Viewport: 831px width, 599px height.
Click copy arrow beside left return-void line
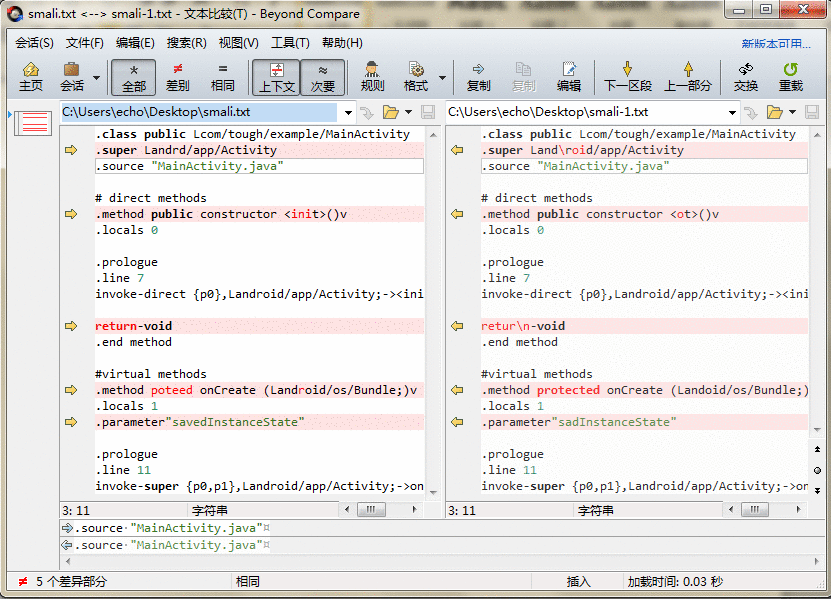coord(71,326)
